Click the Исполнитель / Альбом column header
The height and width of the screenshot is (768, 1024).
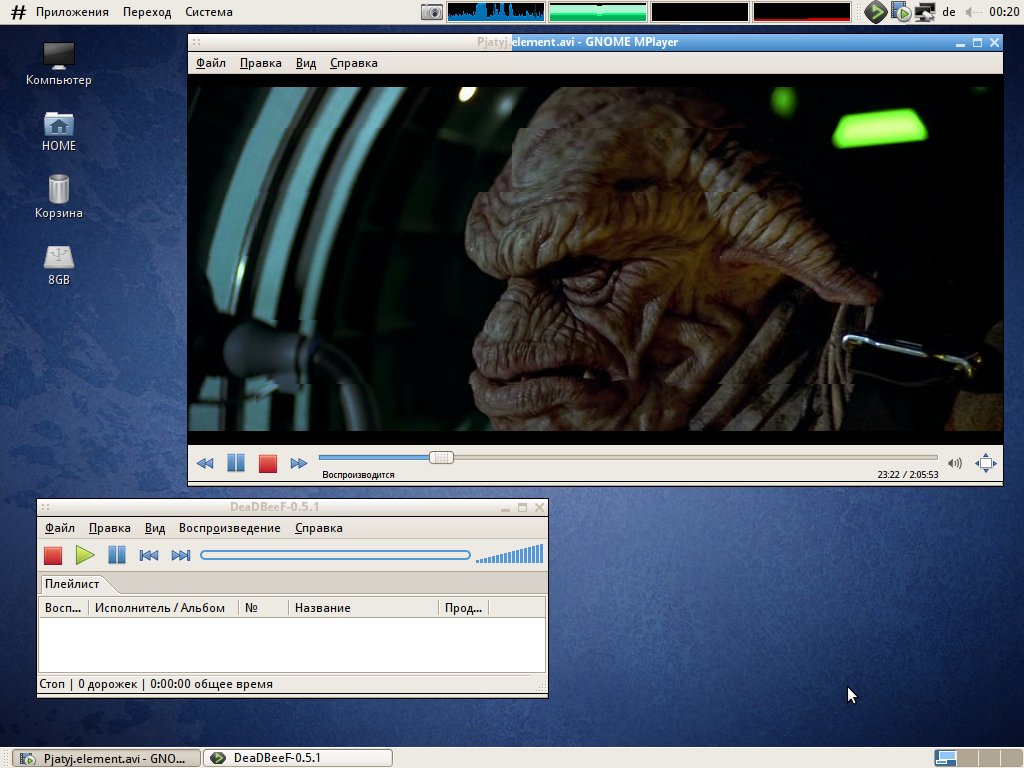(163, 608)
